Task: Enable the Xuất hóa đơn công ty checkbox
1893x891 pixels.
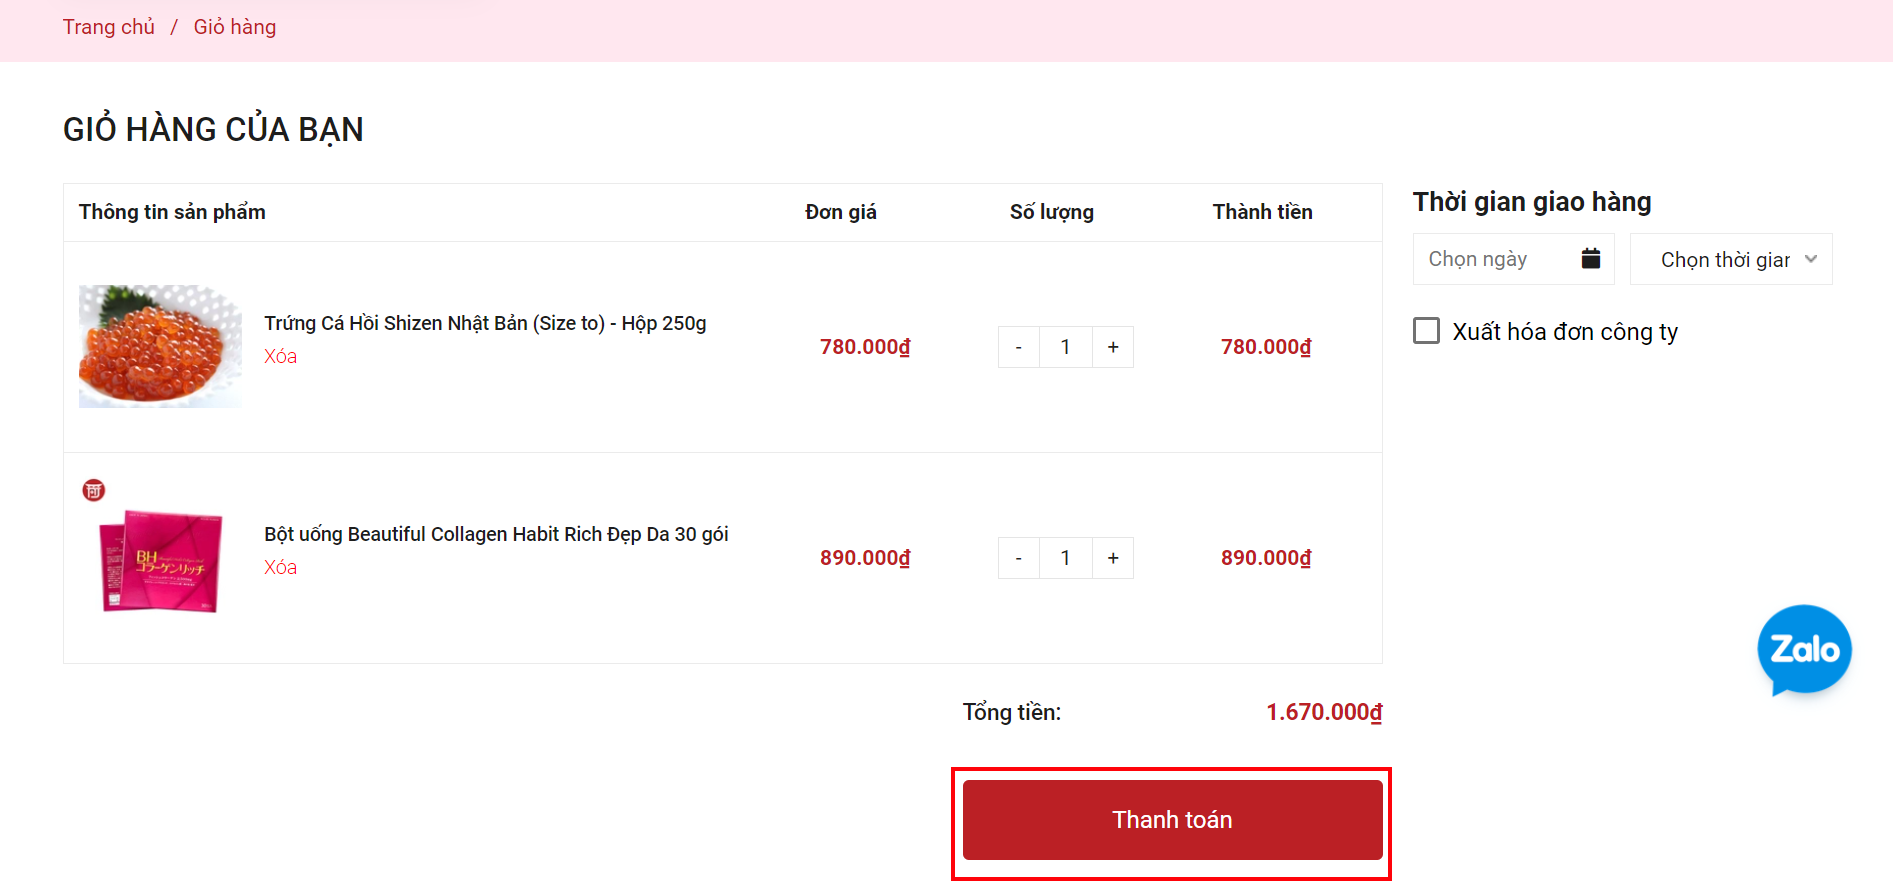Action: (x=1426, y=331)
